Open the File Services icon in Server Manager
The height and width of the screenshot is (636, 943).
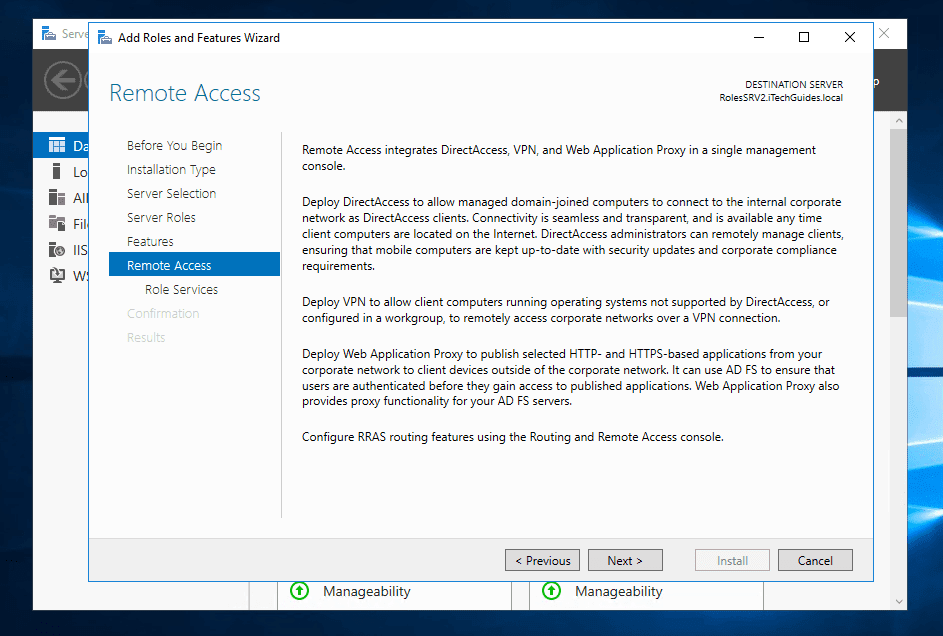[57, 223]
